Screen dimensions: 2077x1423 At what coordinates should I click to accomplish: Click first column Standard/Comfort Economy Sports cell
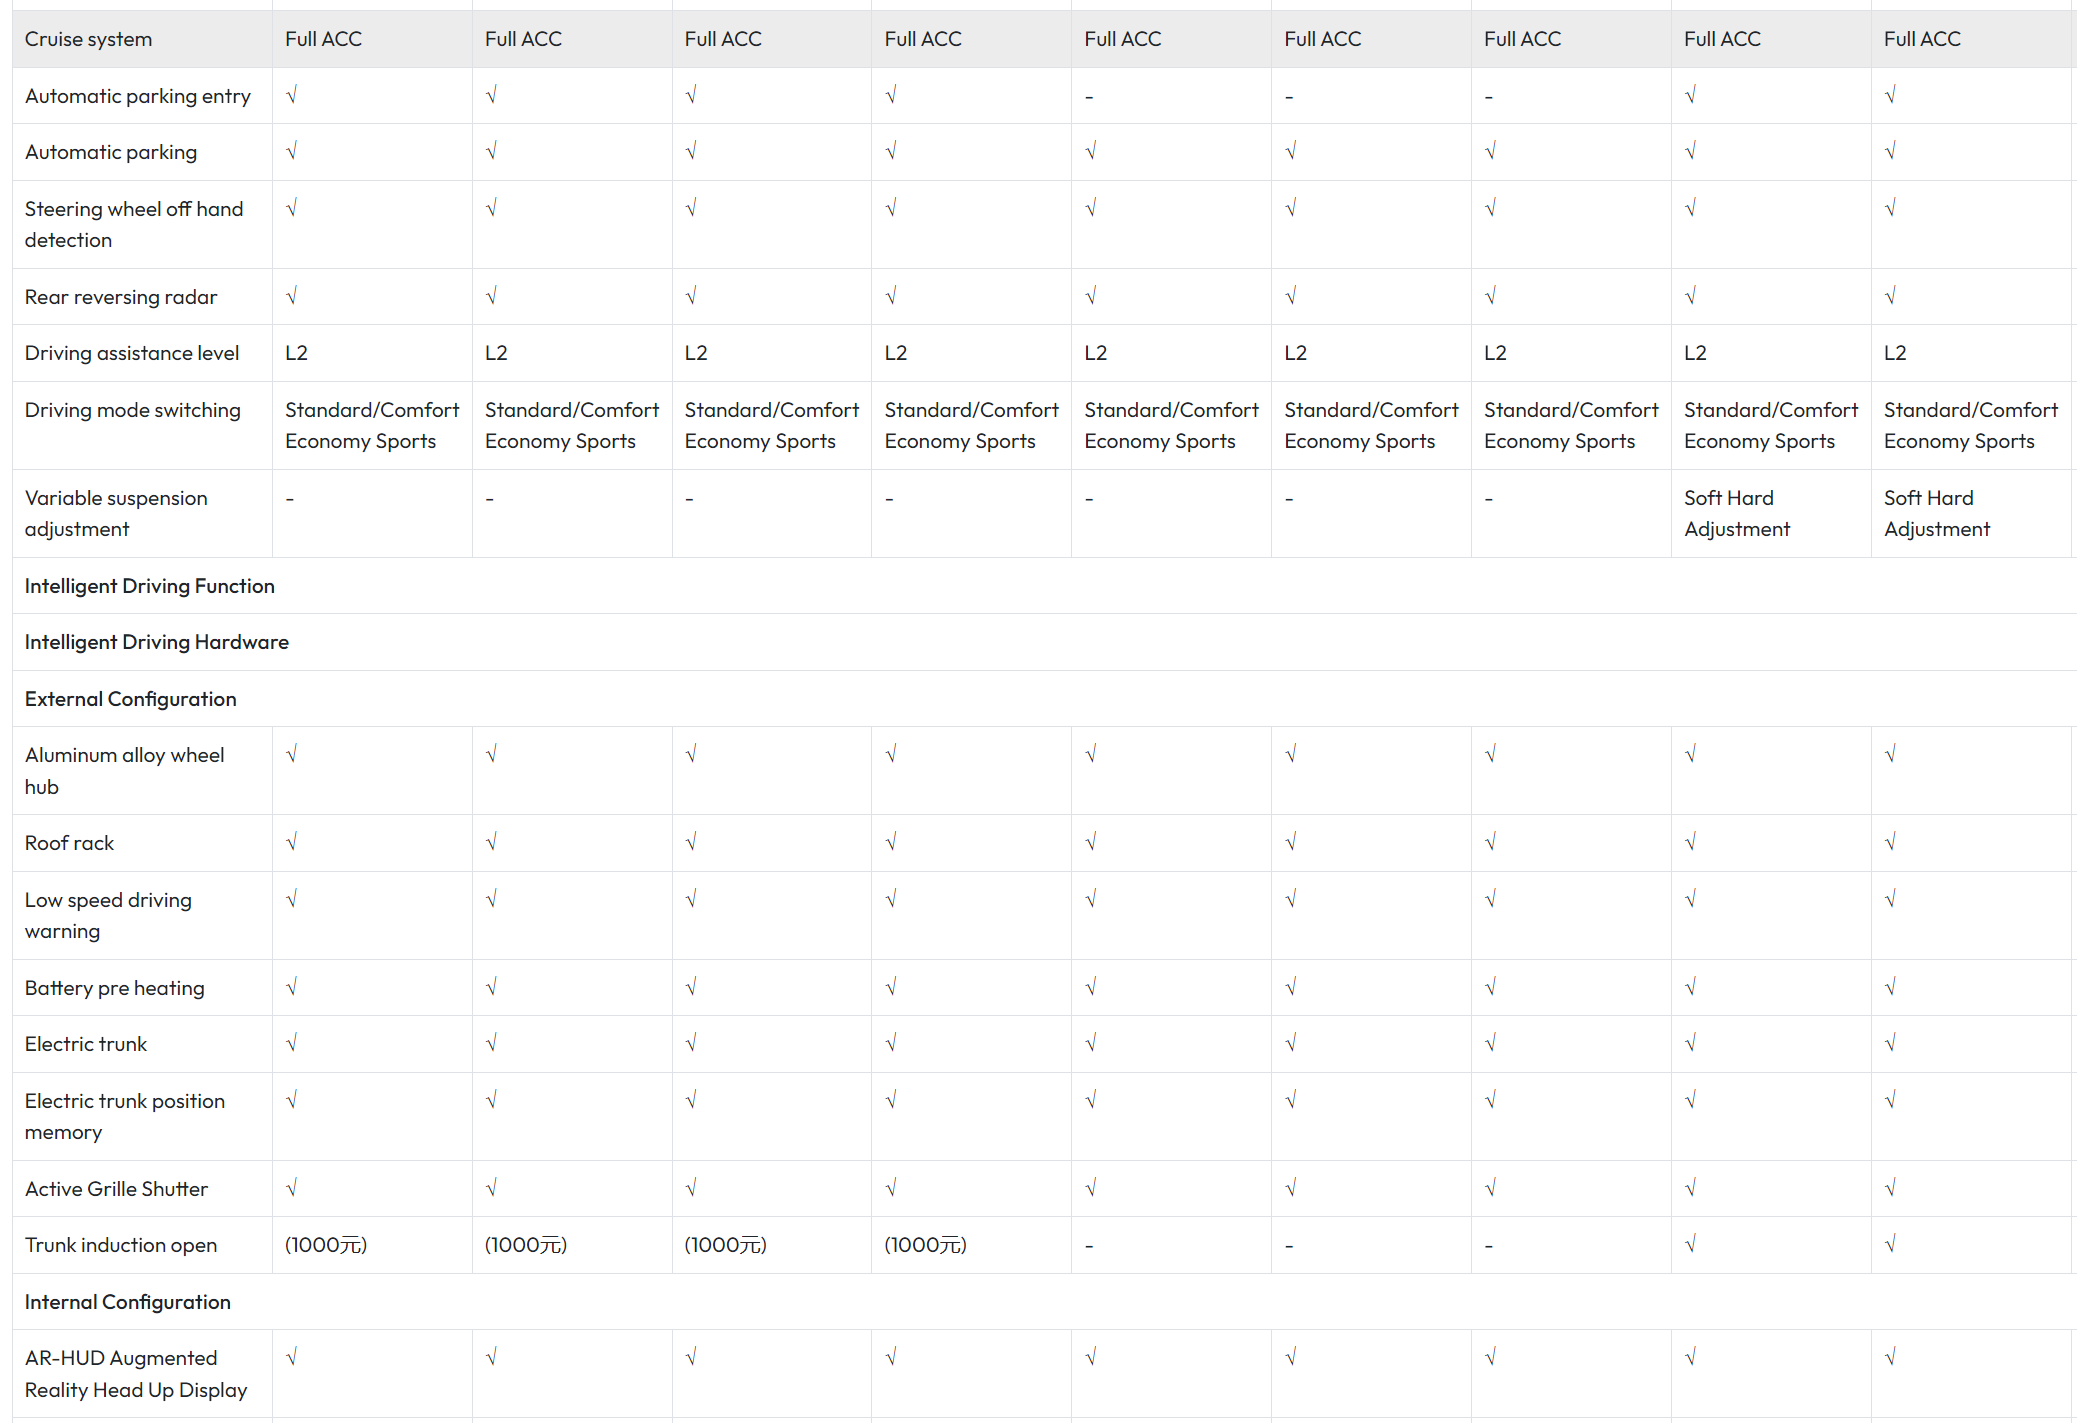372,425
